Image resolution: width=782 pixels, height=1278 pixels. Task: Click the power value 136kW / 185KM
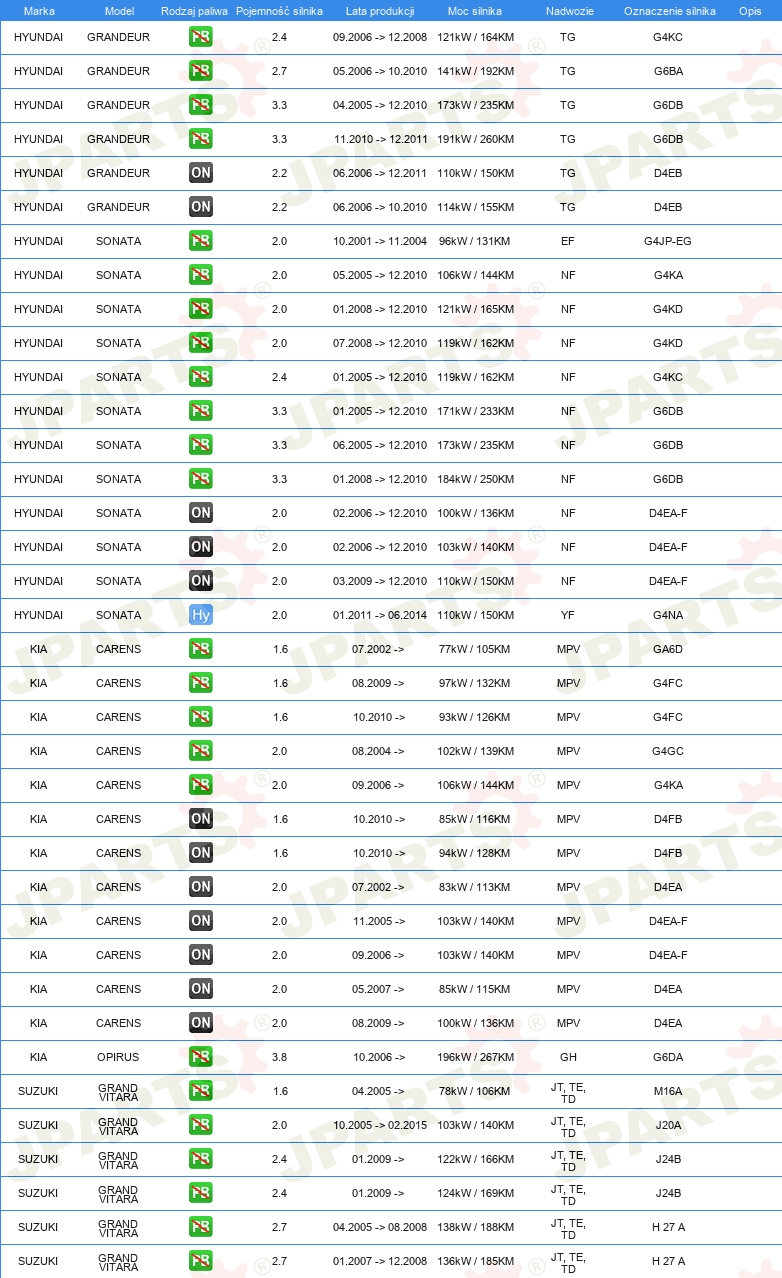click(476, 1261)
